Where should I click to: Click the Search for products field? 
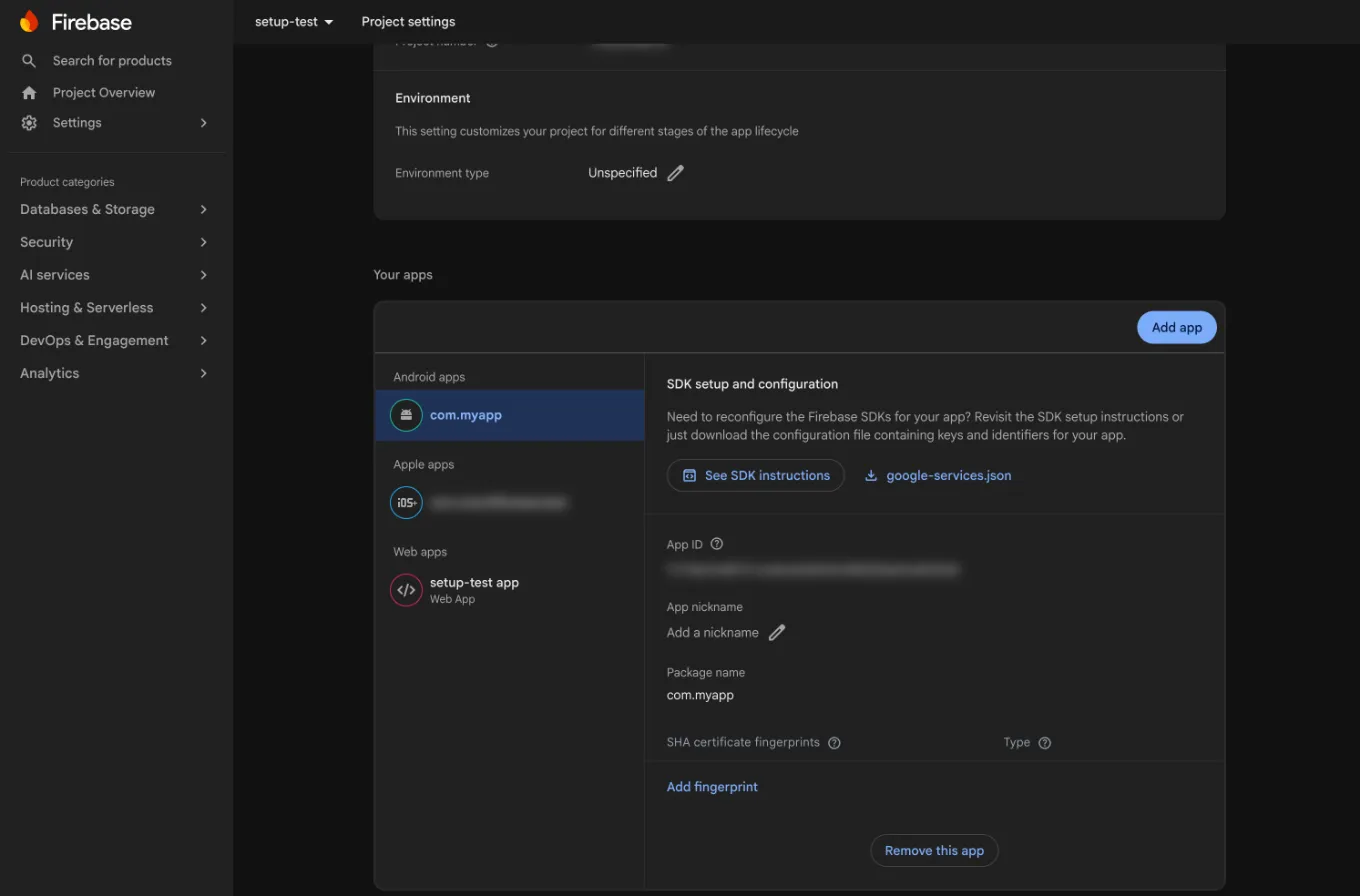pyautogui.click(x=112, y=61)
